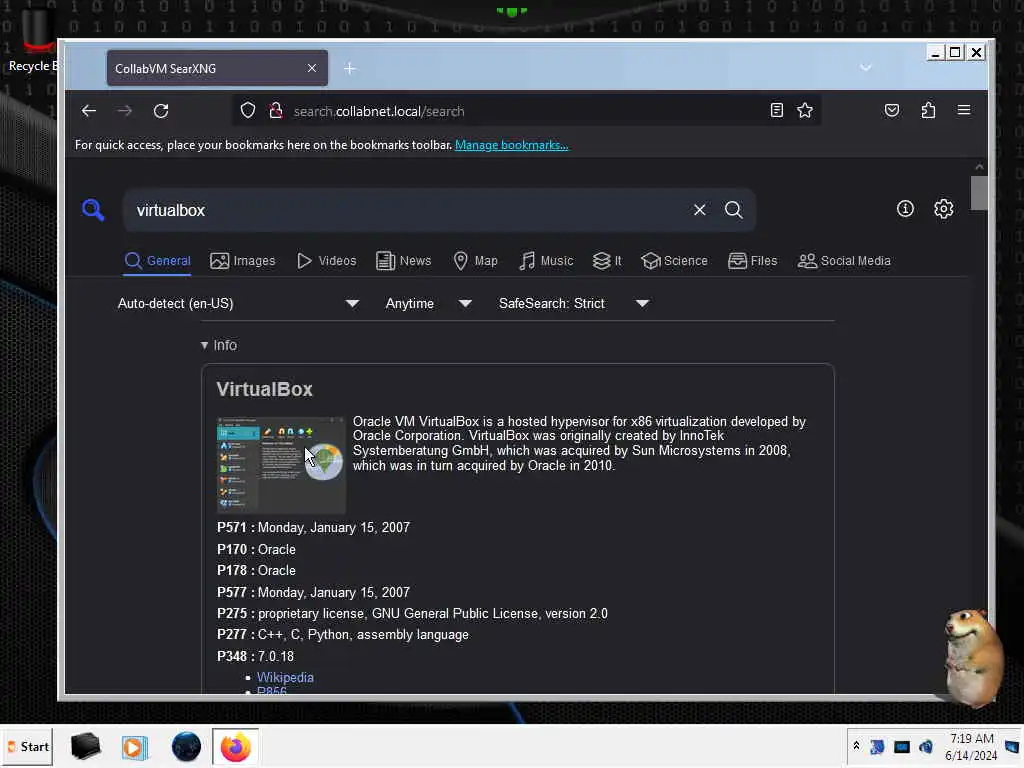The width and height of the screenshot is (1024, 768).
Task: Open the black box taskbar icon
Action: click(86, 746)
